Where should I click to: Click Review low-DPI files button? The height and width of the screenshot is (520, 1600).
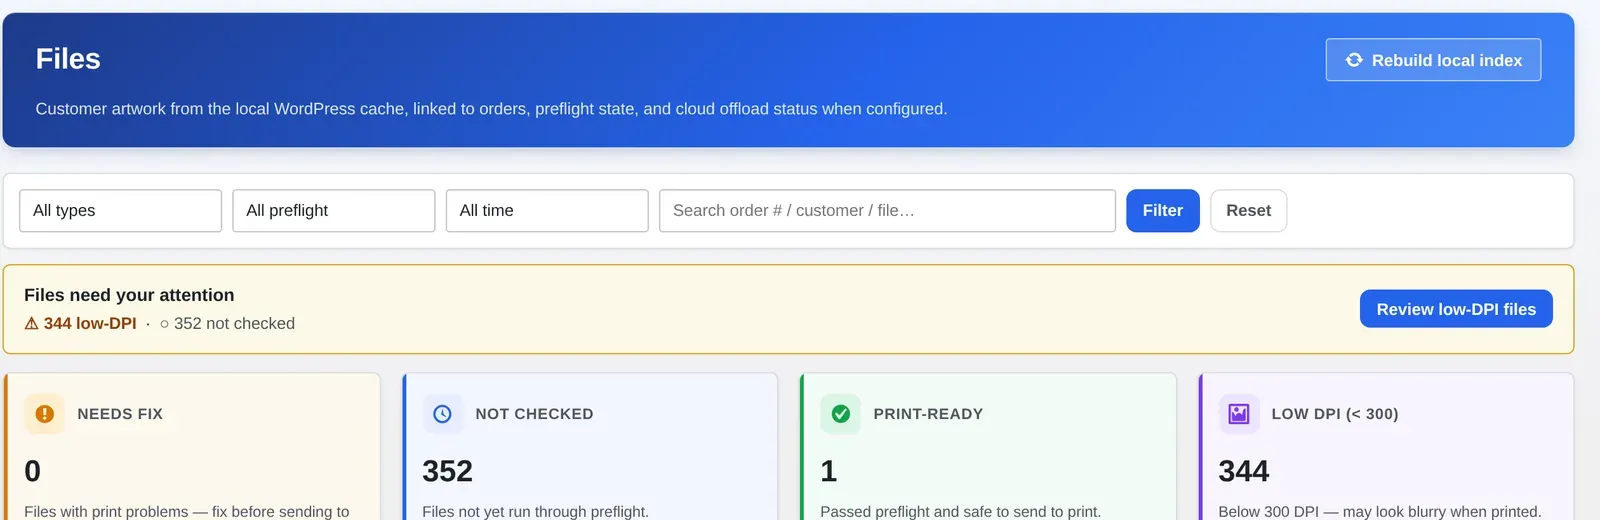tap(1456, 309)
